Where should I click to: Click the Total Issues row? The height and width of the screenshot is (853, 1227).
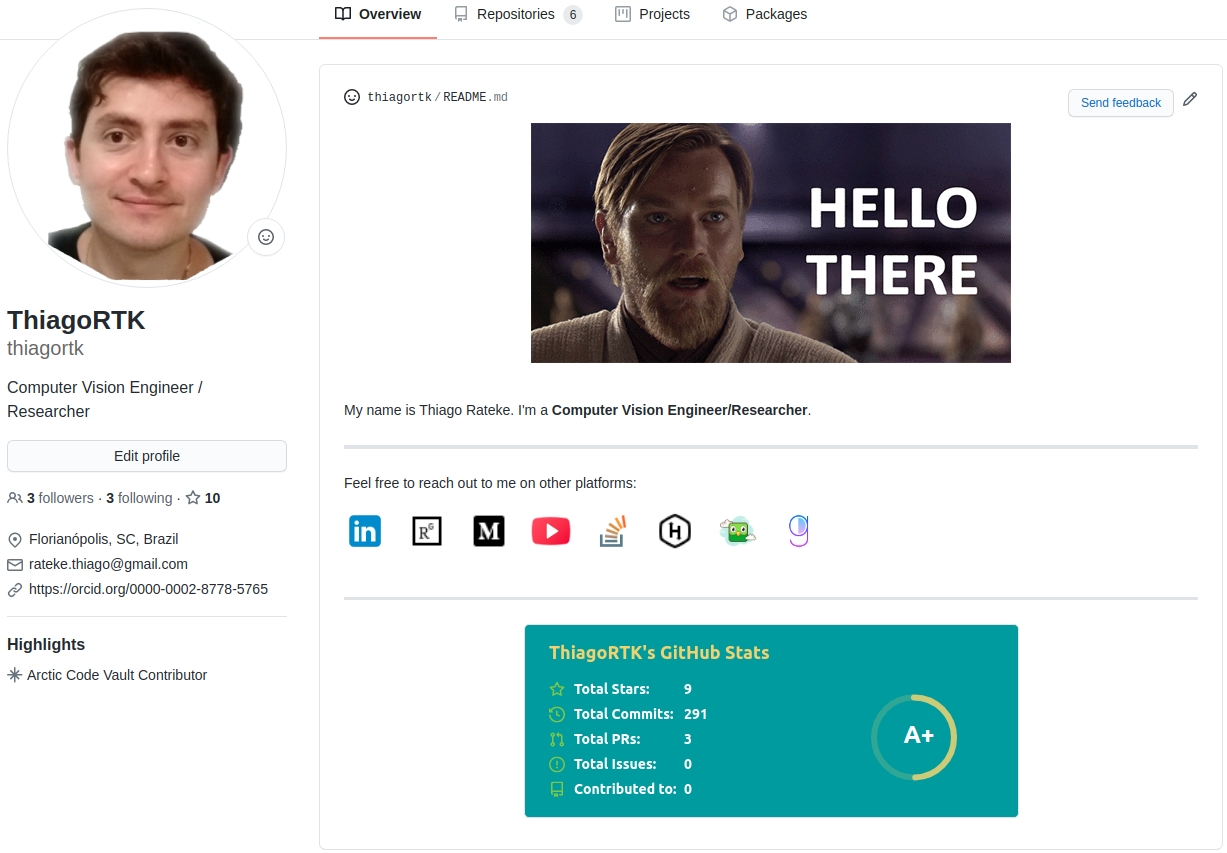coord(621,764)
